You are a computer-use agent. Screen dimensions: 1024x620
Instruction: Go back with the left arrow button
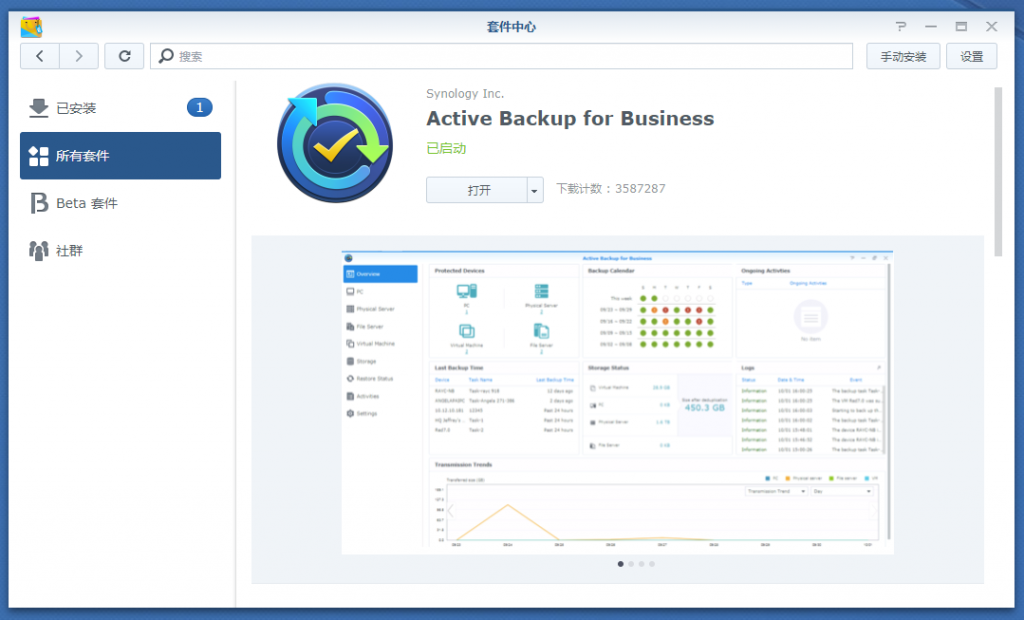(40, 56)
